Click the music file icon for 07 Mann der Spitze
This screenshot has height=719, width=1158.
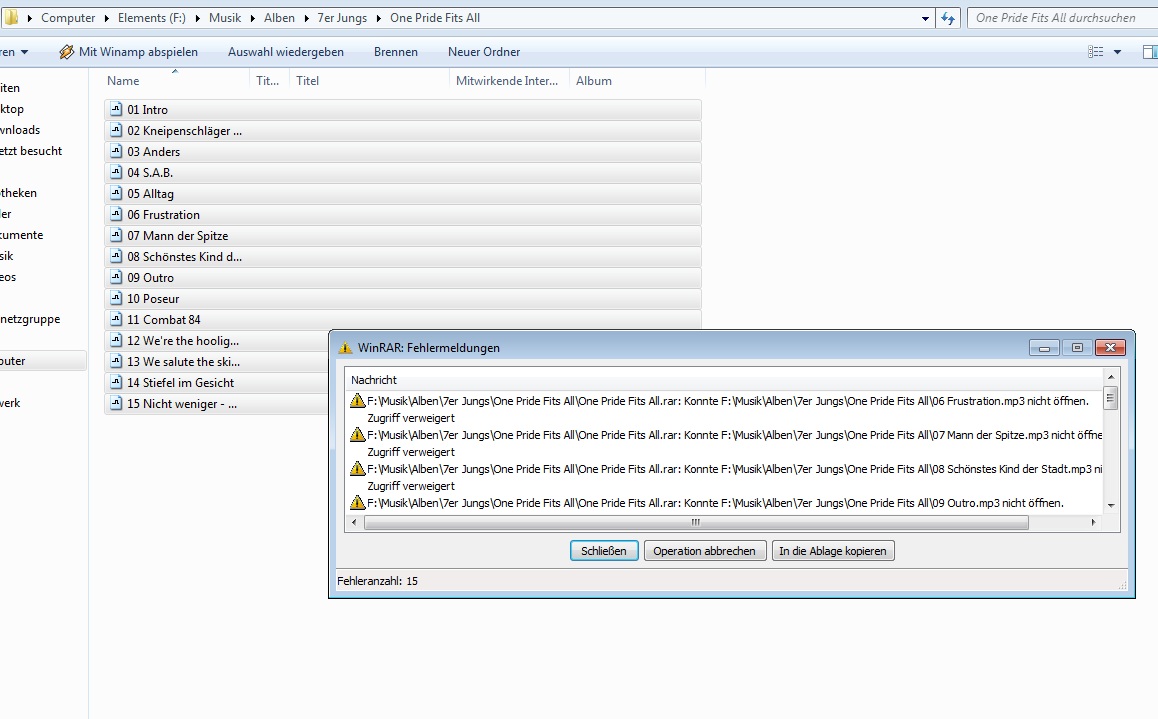click(116, 235)
